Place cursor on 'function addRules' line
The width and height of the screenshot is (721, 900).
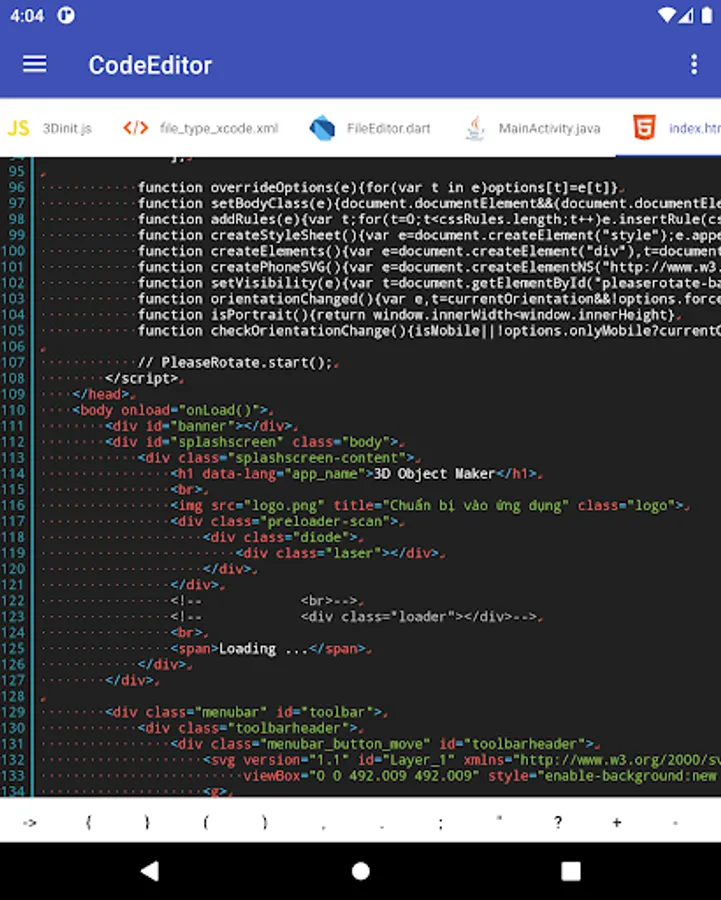[429, 219]
